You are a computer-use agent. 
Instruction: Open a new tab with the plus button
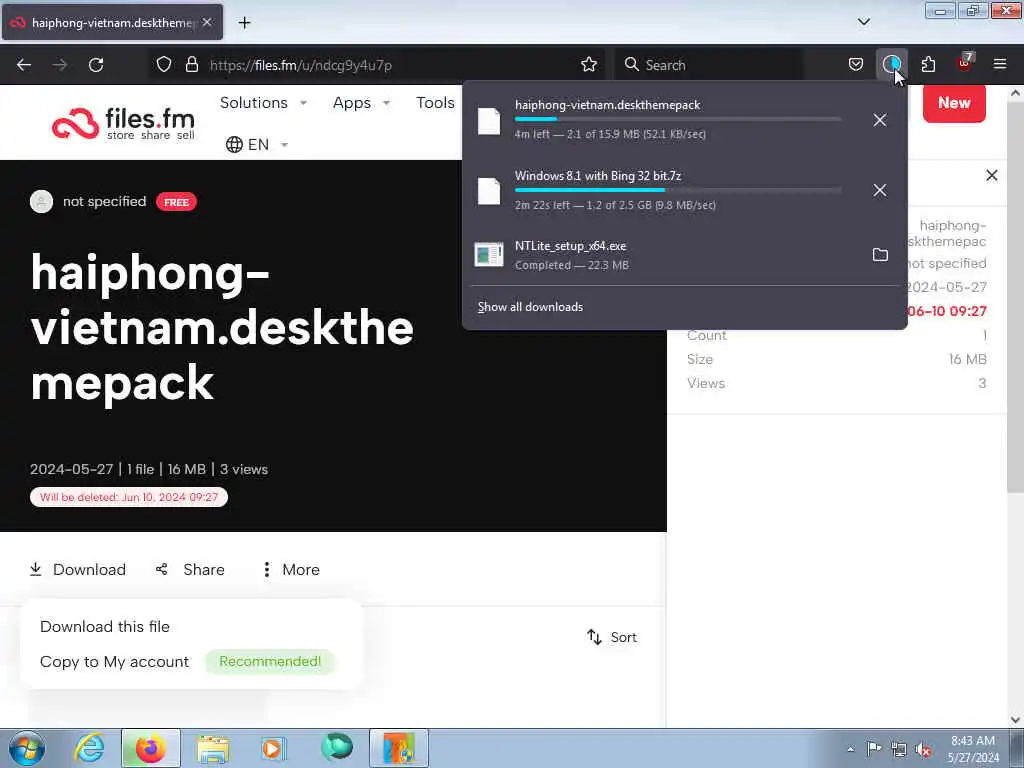click(x=244, y=23)
